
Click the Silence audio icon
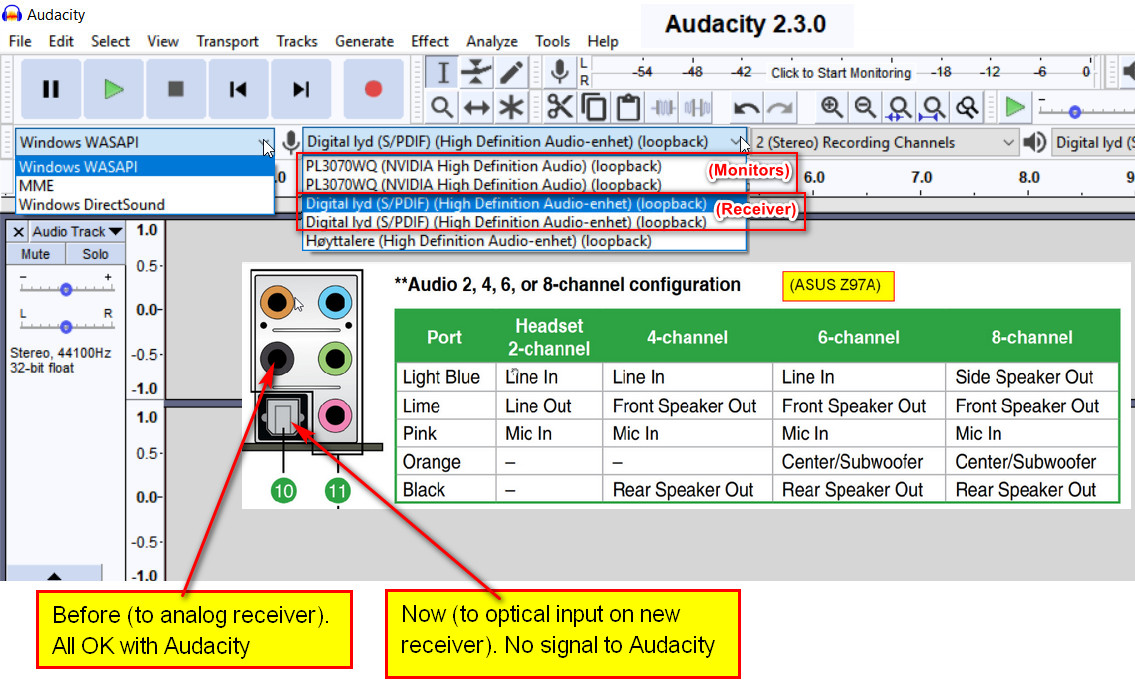click(697, 108)
